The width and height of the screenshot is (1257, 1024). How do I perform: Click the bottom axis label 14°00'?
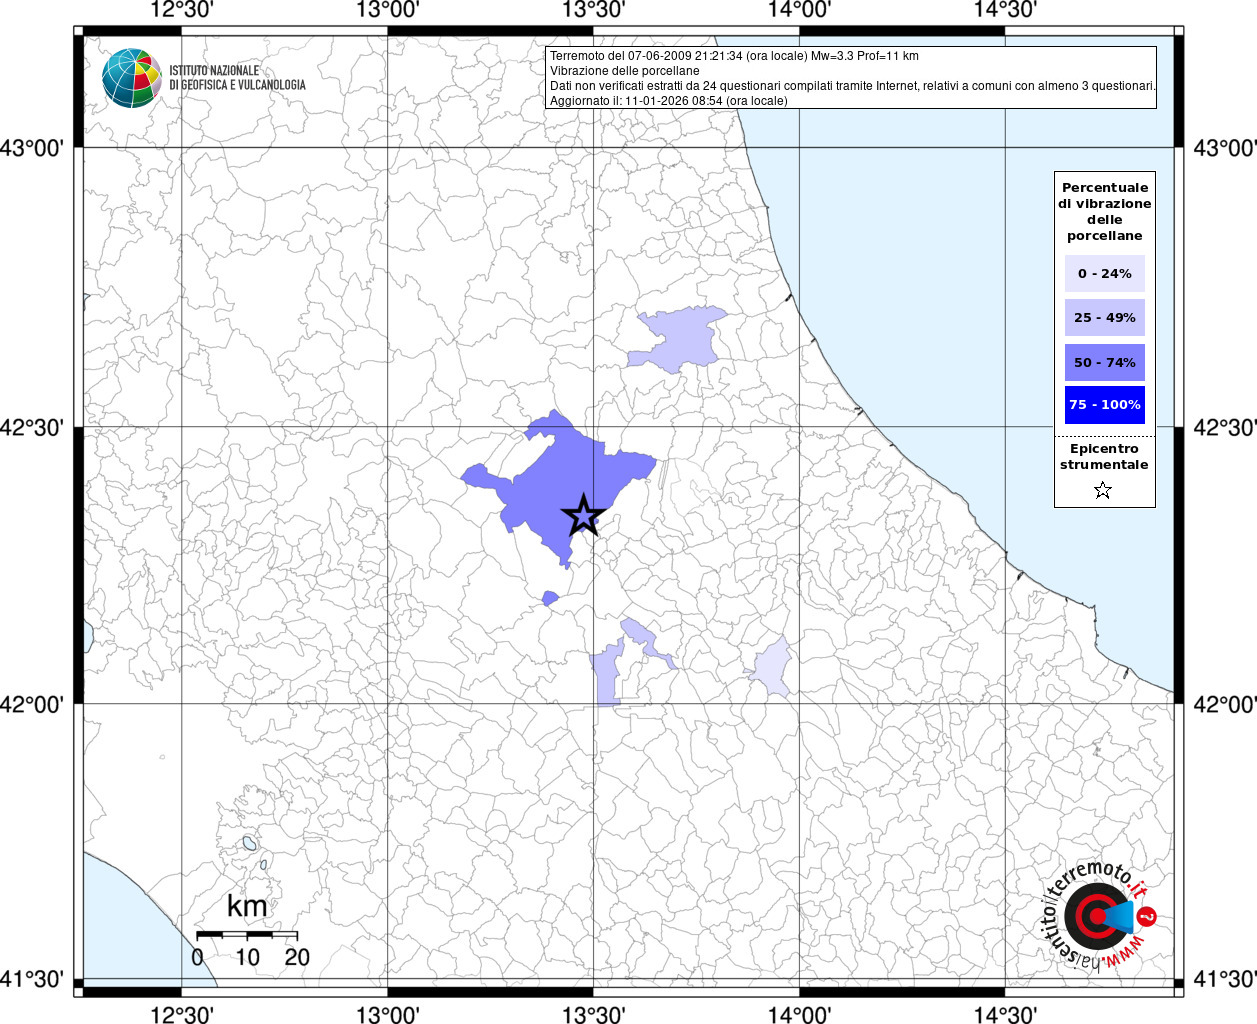point(800,1014)
